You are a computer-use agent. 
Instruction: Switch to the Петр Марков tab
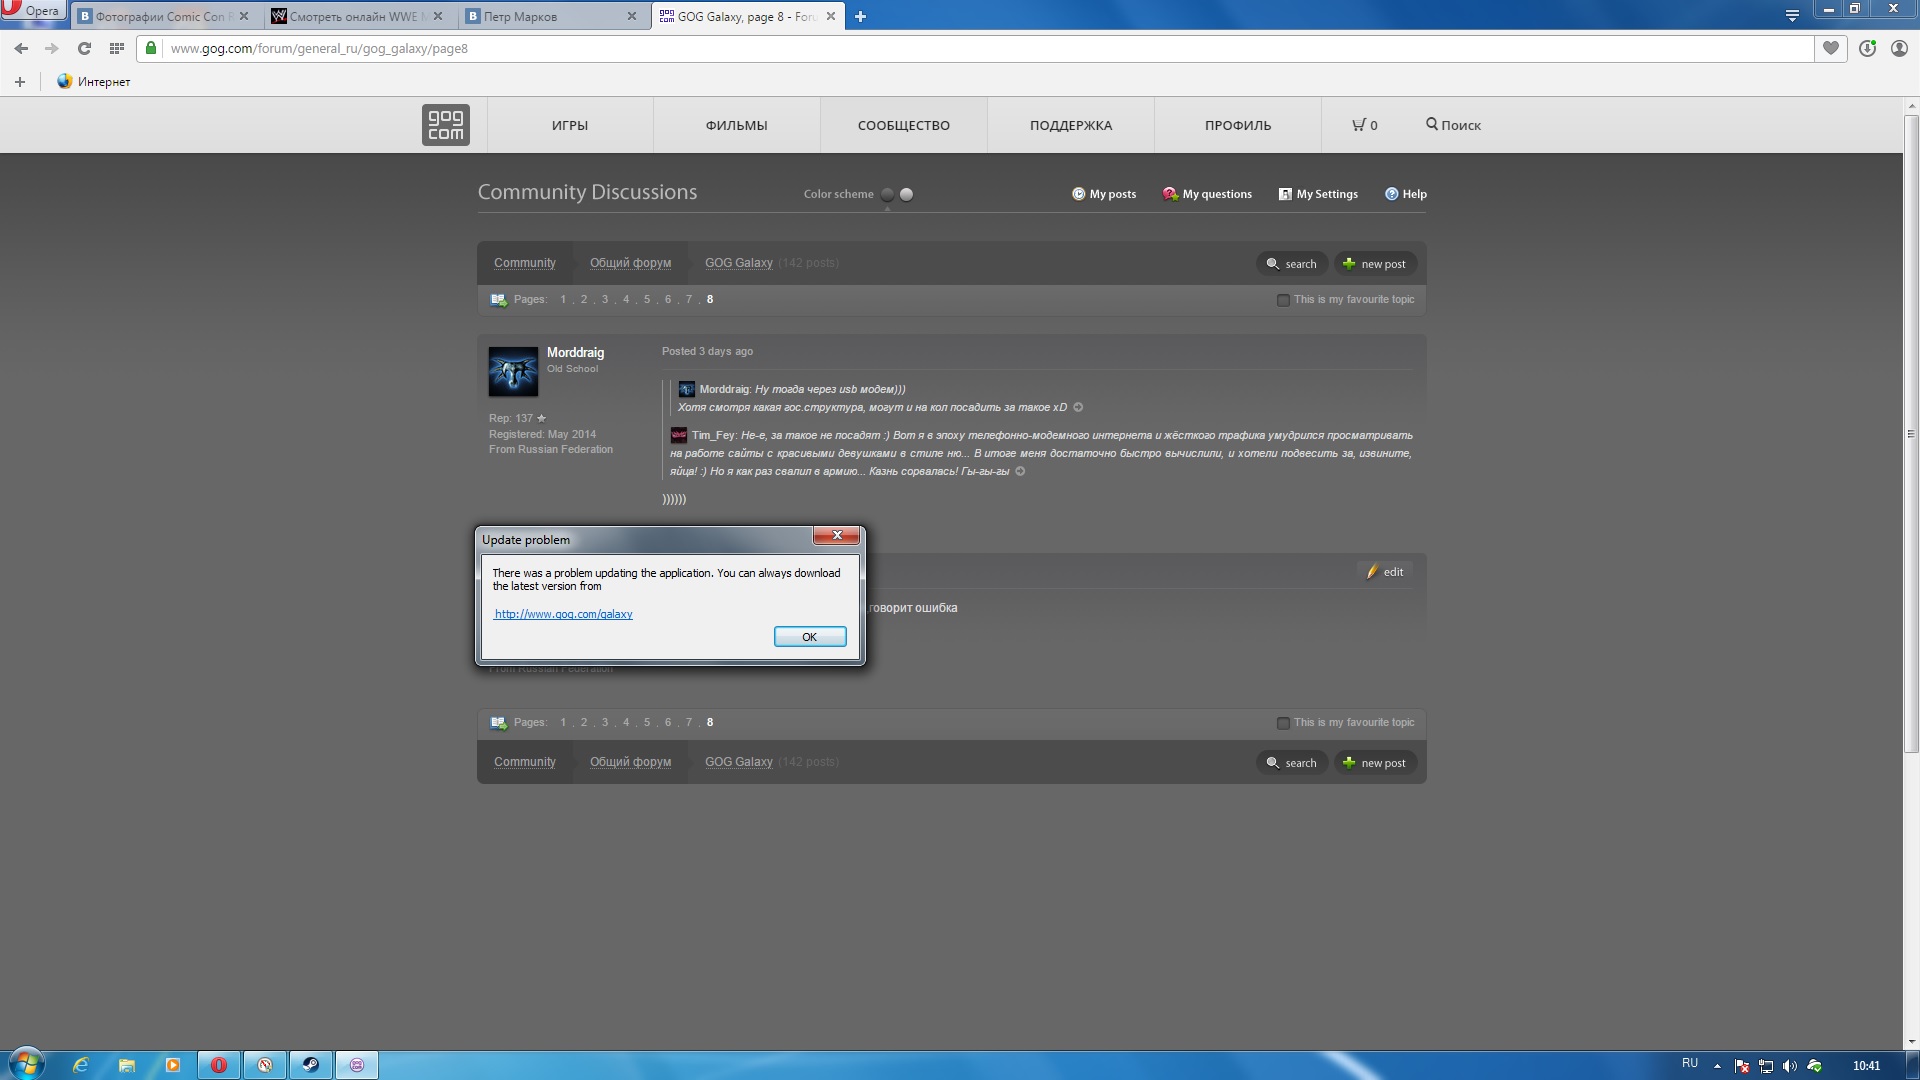(548, 16)
